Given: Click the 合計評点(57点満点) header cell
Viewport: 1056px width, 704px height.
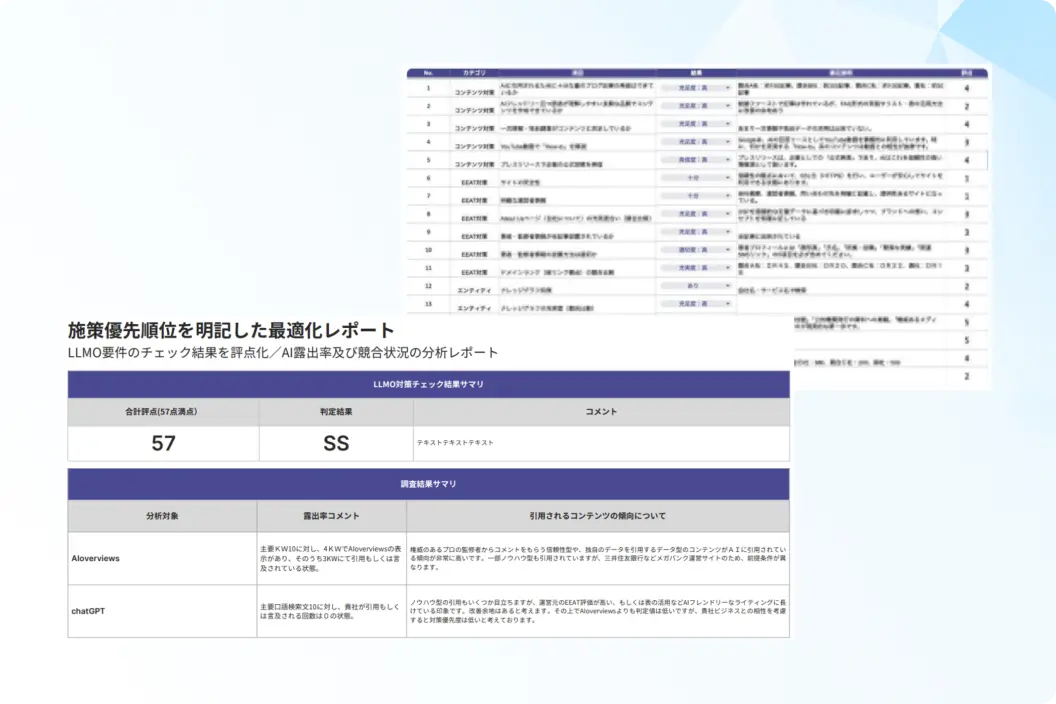Looking at the screenshot, I should (x=163, y=412).
